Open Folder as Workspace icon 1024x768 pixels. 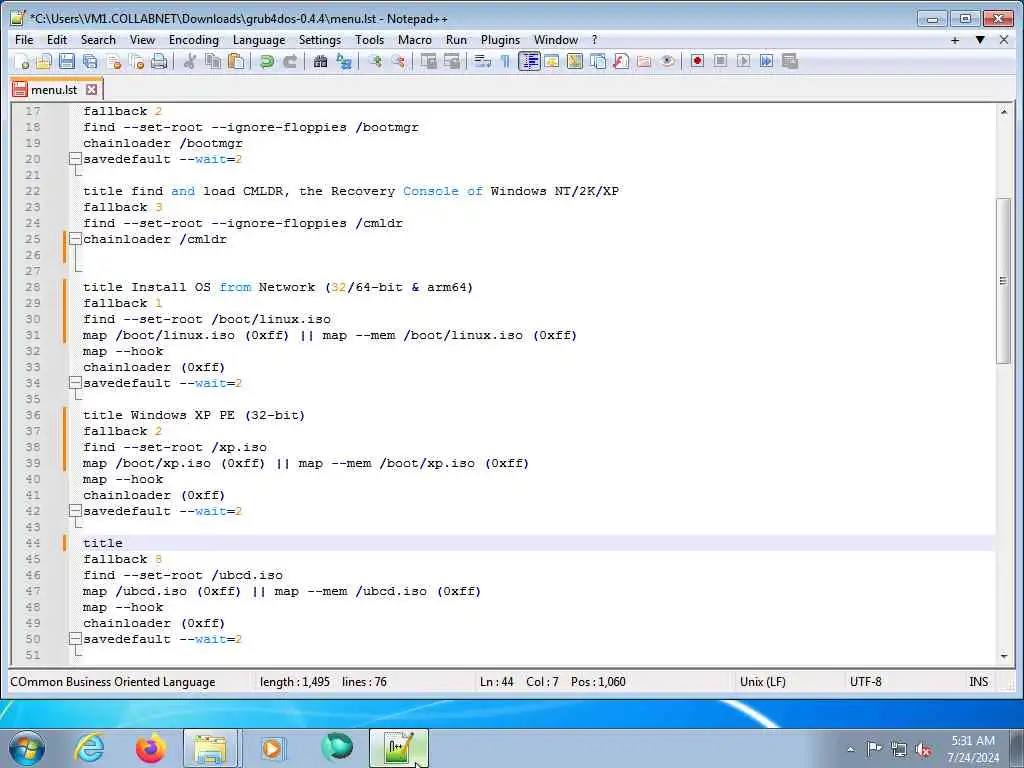(x=644, y=61)
